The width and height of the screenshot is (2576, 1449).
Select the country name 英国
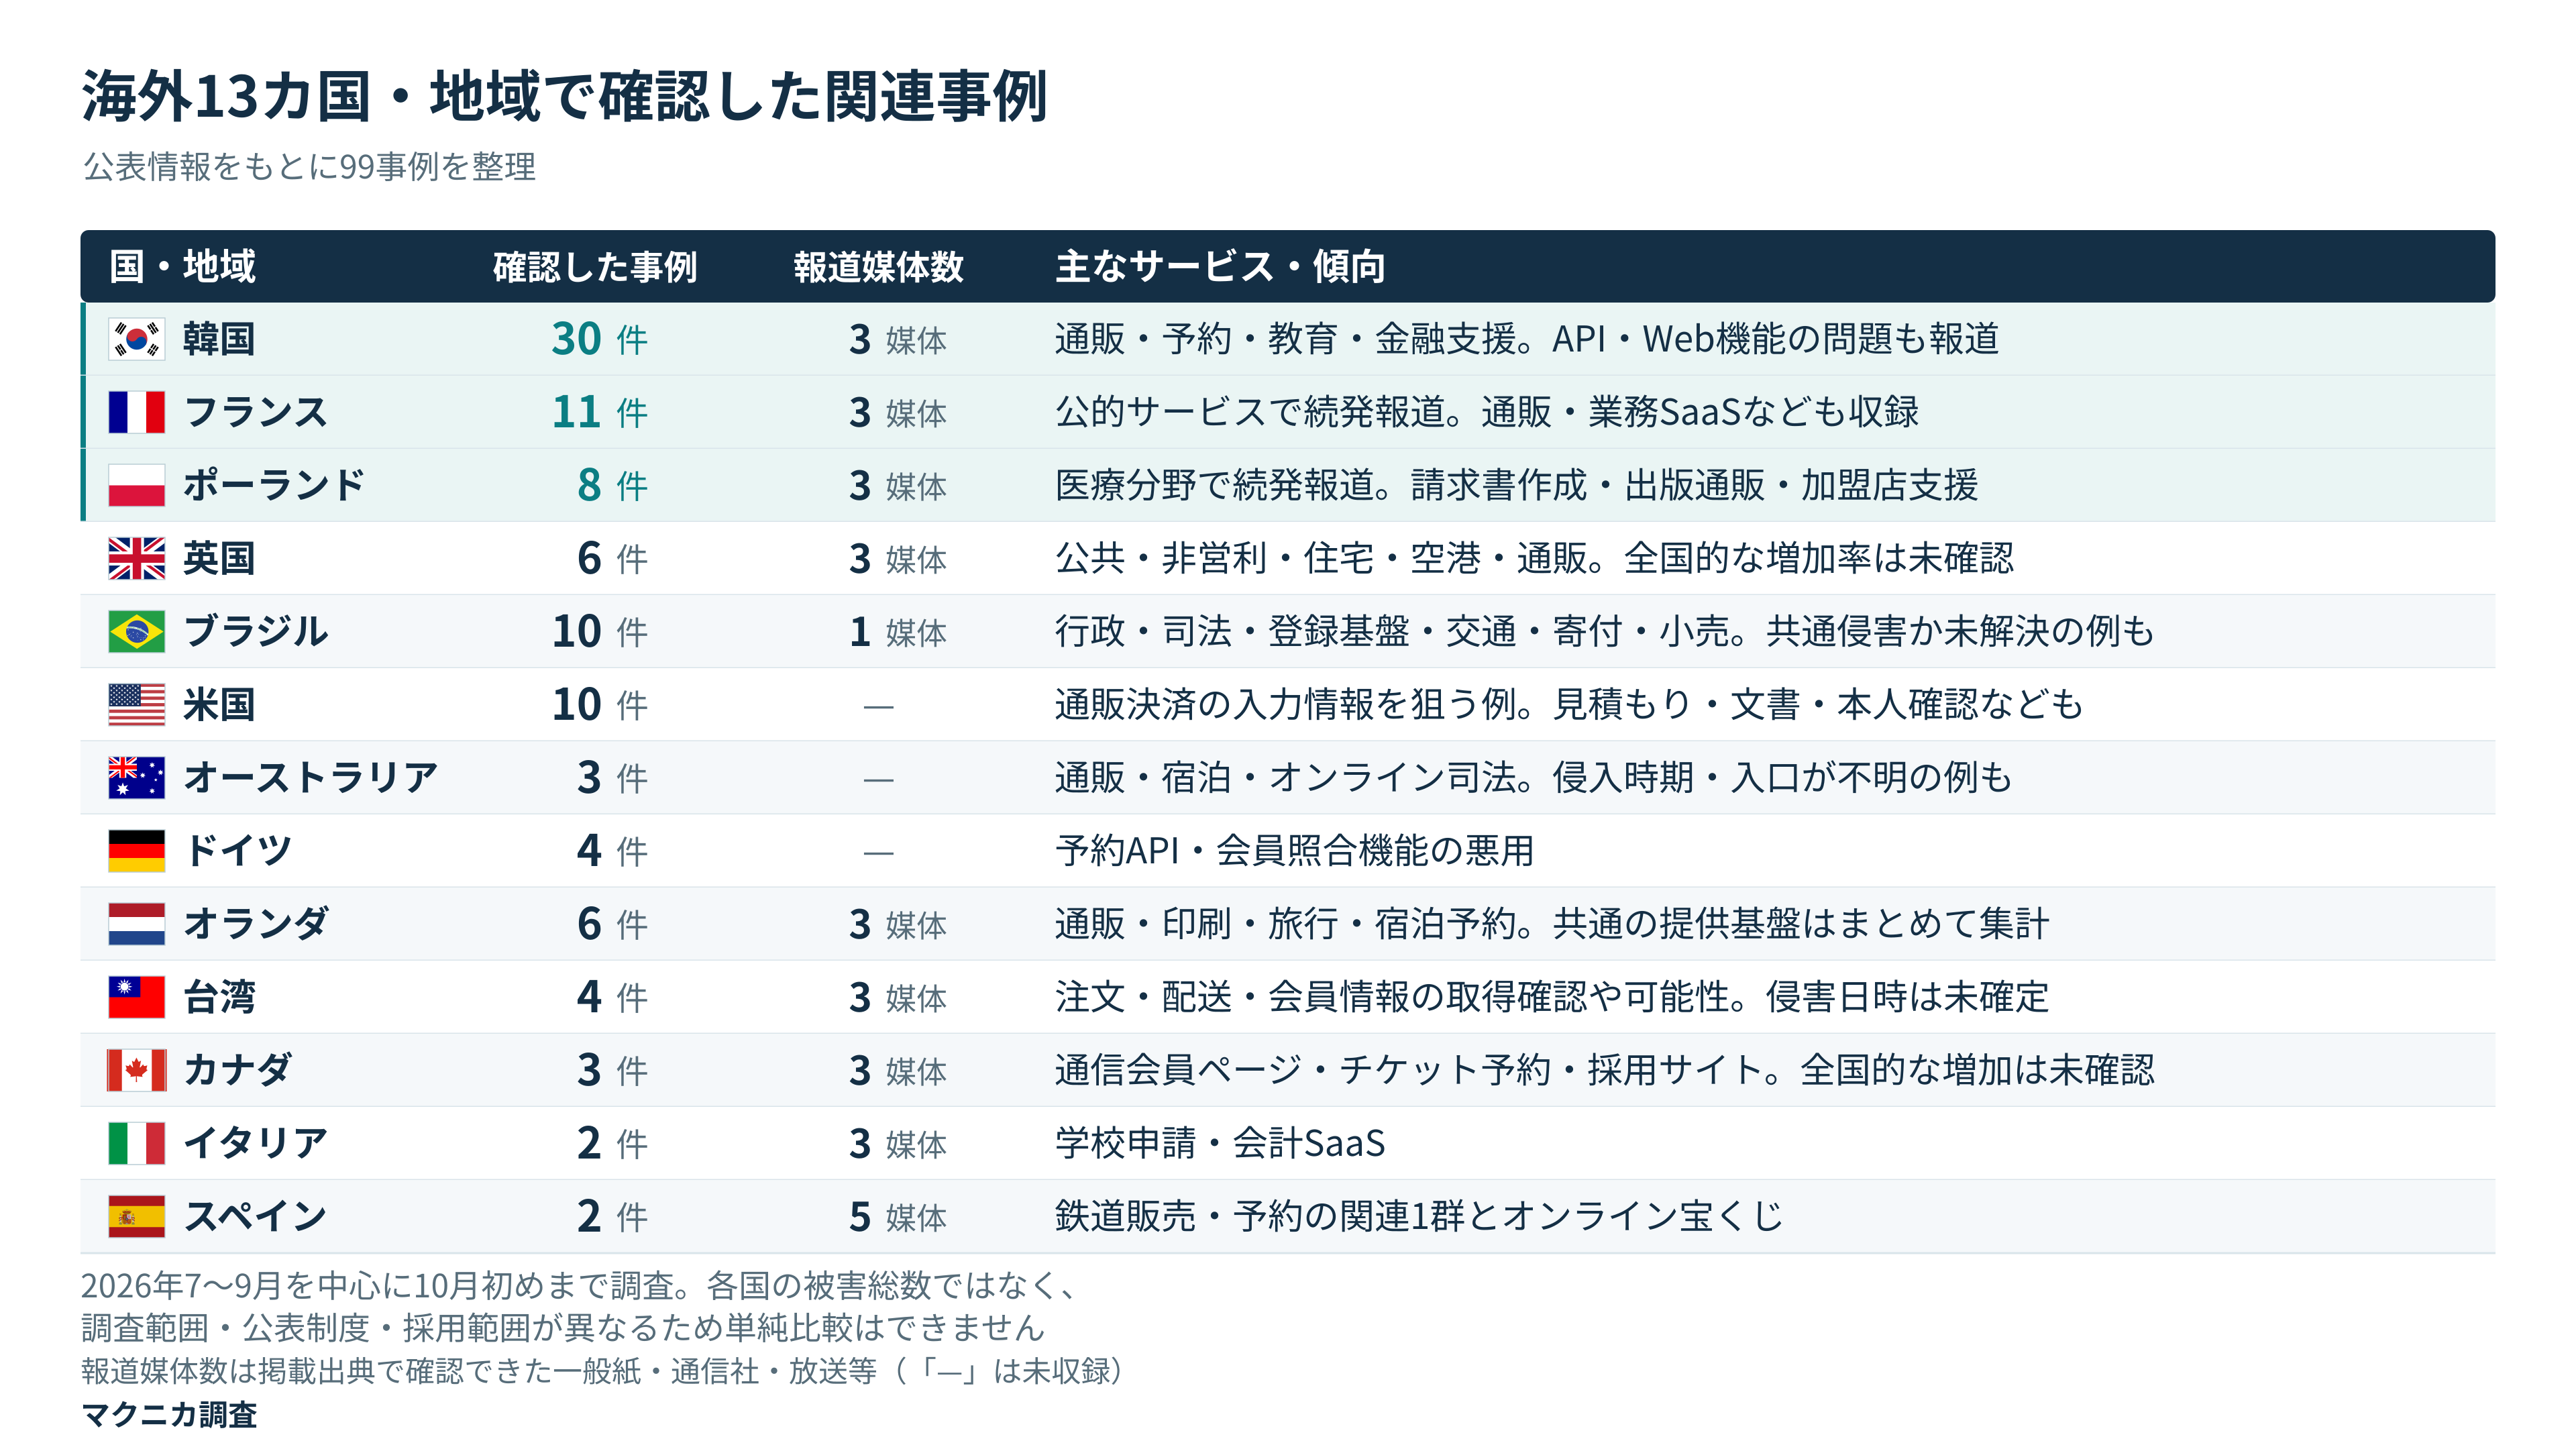coord(219,558)
